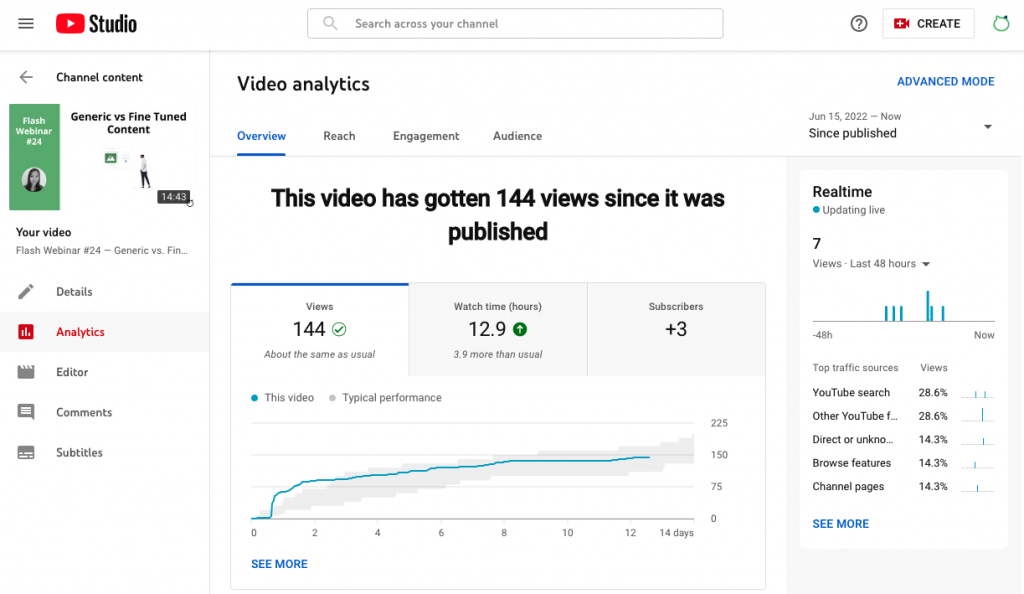
Task: Click the CREATE button
Action: coord(928,23)
